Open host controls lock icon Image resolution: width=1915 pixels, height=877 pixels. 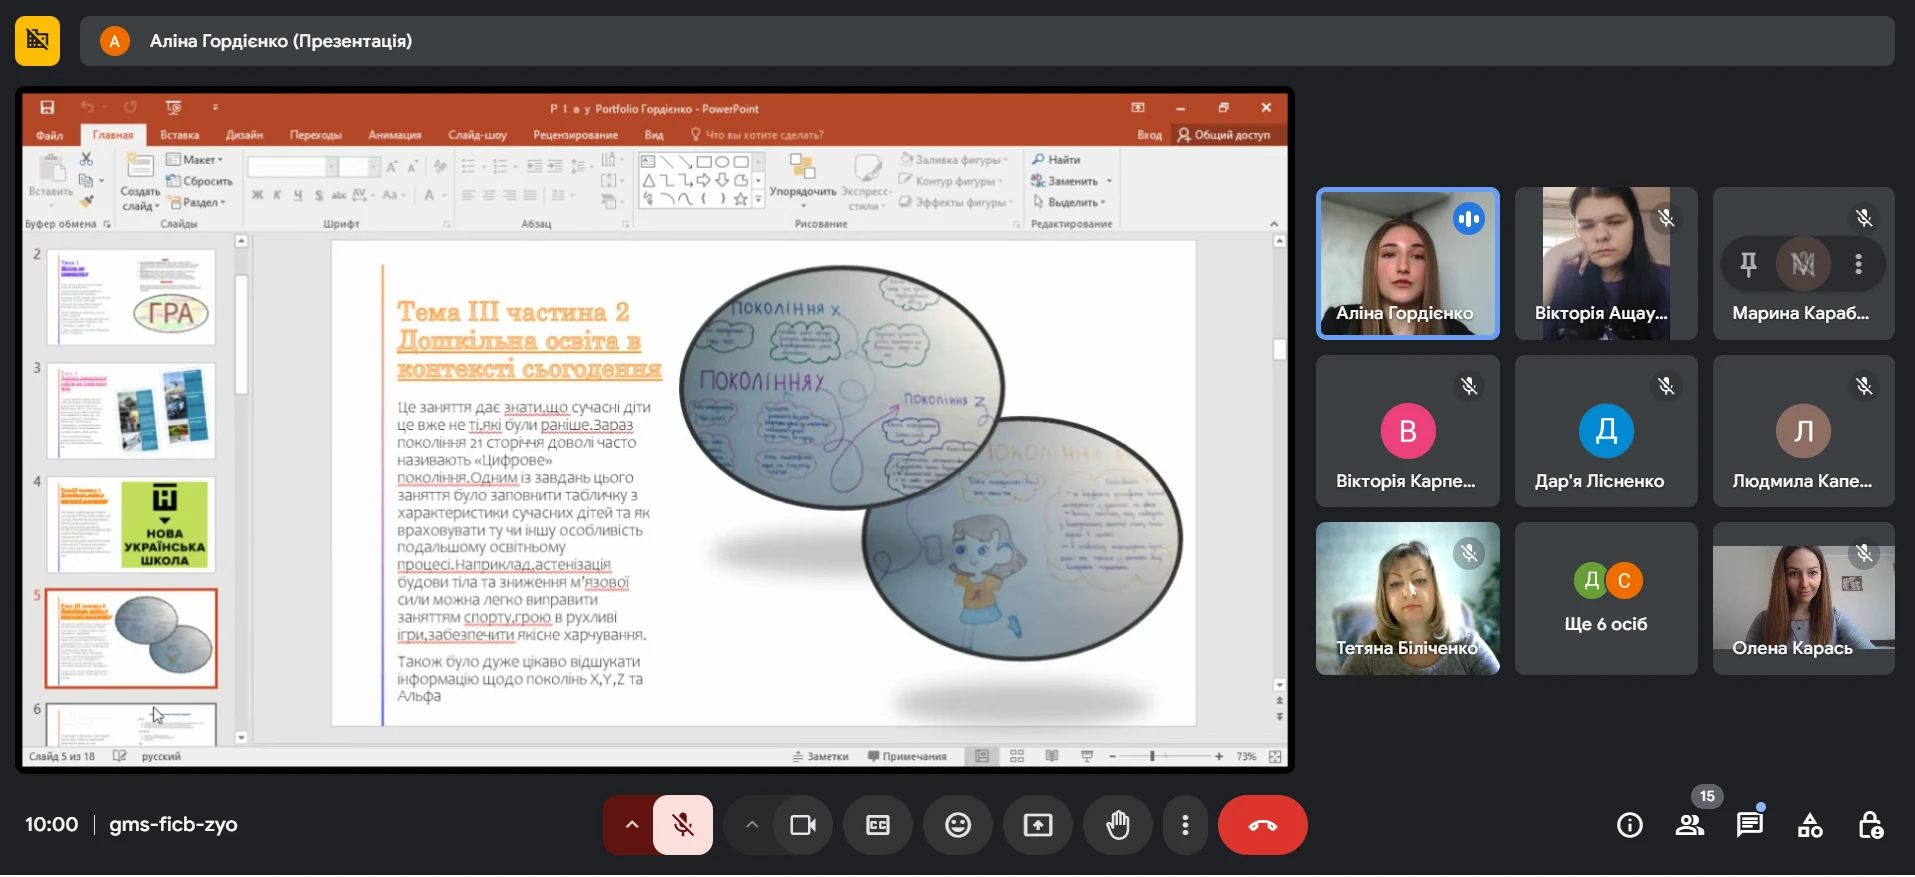(x=1870, y=825)
